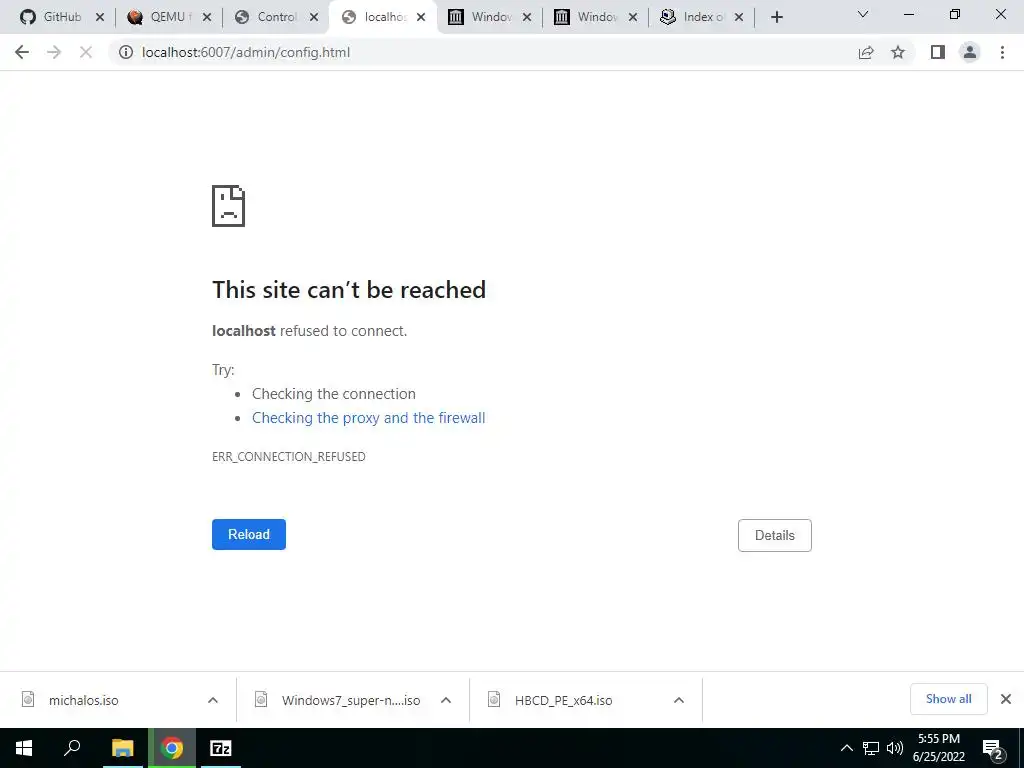View site information icon in address bar
This screenshot has height=768, width=1024.
(125, 52)
